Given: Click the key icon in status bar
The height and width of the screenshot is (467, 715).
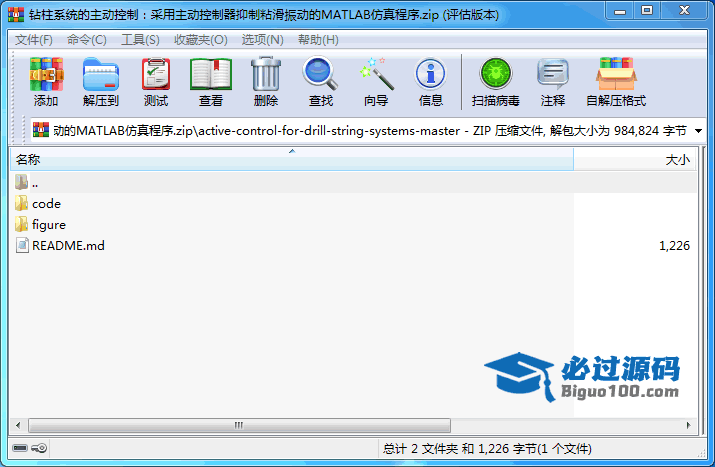Looking at the screenshot, I should (x=39, y=448).
